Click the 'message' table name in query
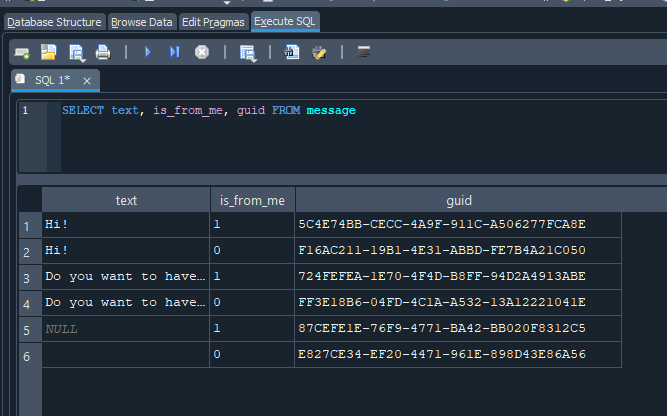667x416 pixels. pyautogui.click(x=331, y=111)
